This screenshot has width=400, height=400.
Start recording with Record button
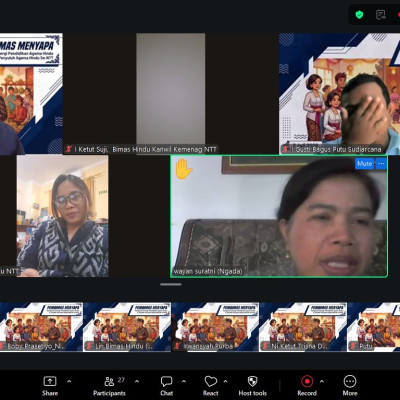(x=307, y=386)
